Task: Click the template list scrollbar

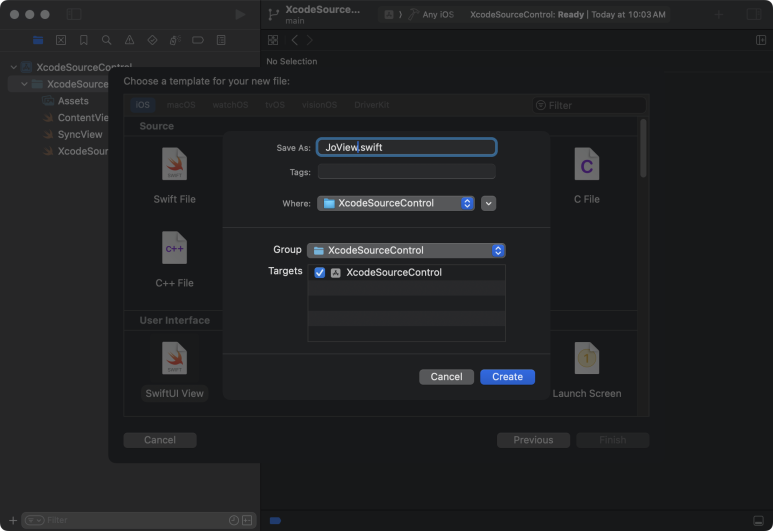Action: click(643, 148)
